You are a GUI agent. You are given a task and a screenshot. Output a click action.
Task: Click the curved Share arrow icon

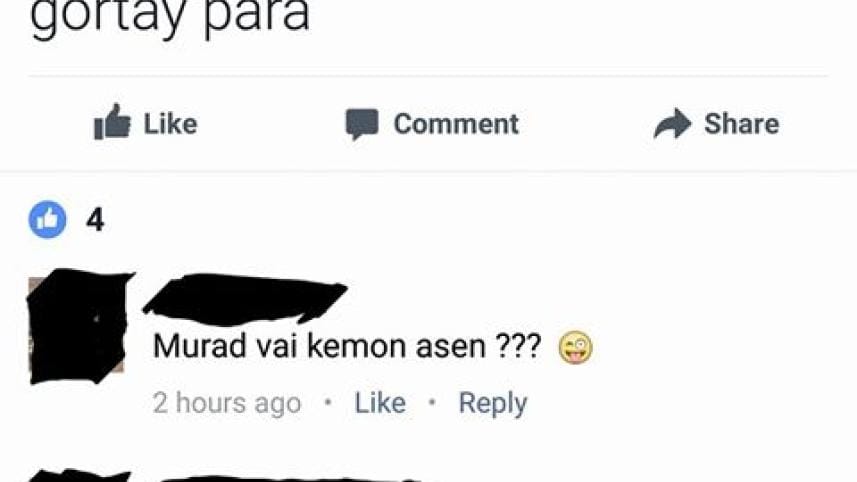point(673,123)
